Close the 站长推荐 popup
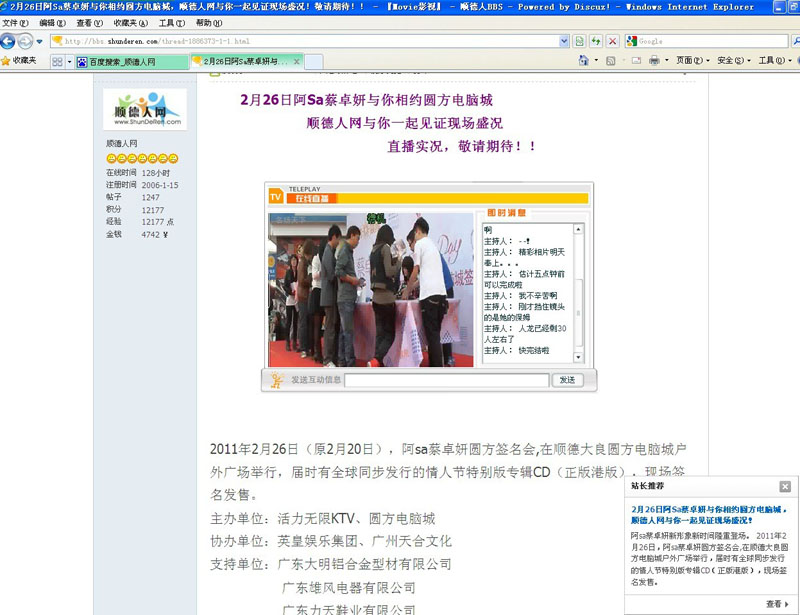This screenshot has width=800, height=615. [785, 486]
